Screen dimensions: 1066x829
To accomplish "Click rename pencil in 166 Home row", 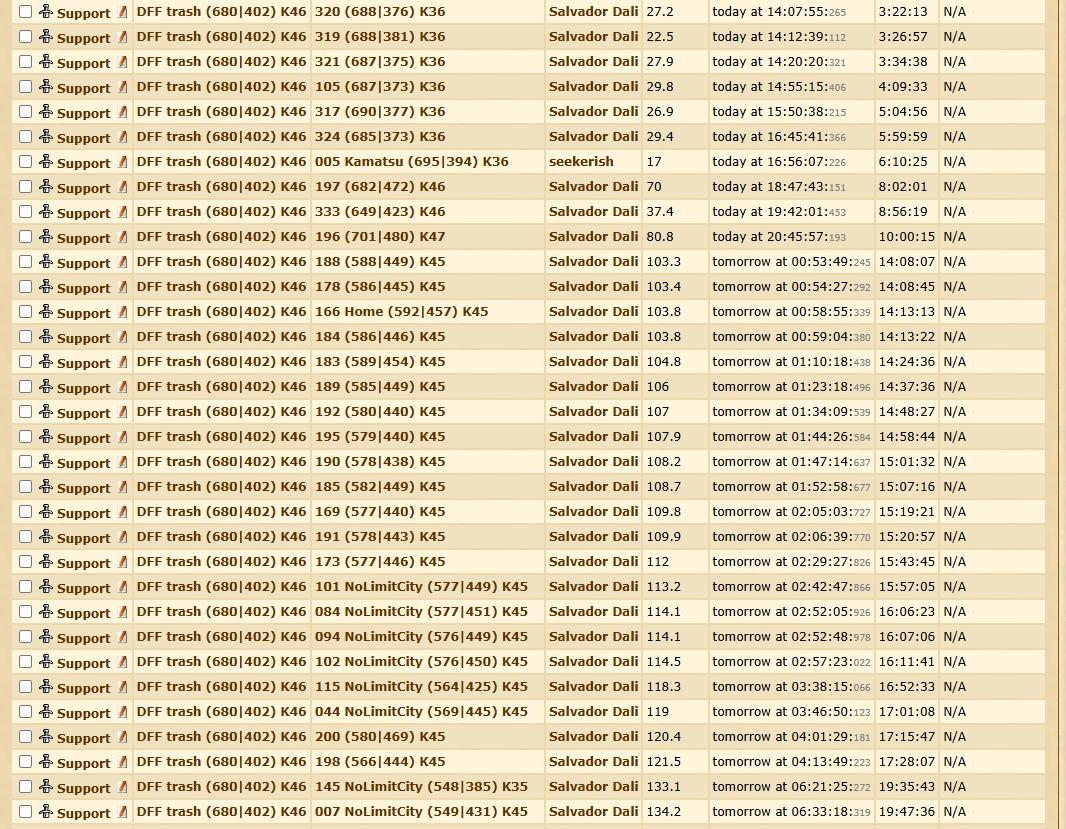I will click(x=123, y=312).
